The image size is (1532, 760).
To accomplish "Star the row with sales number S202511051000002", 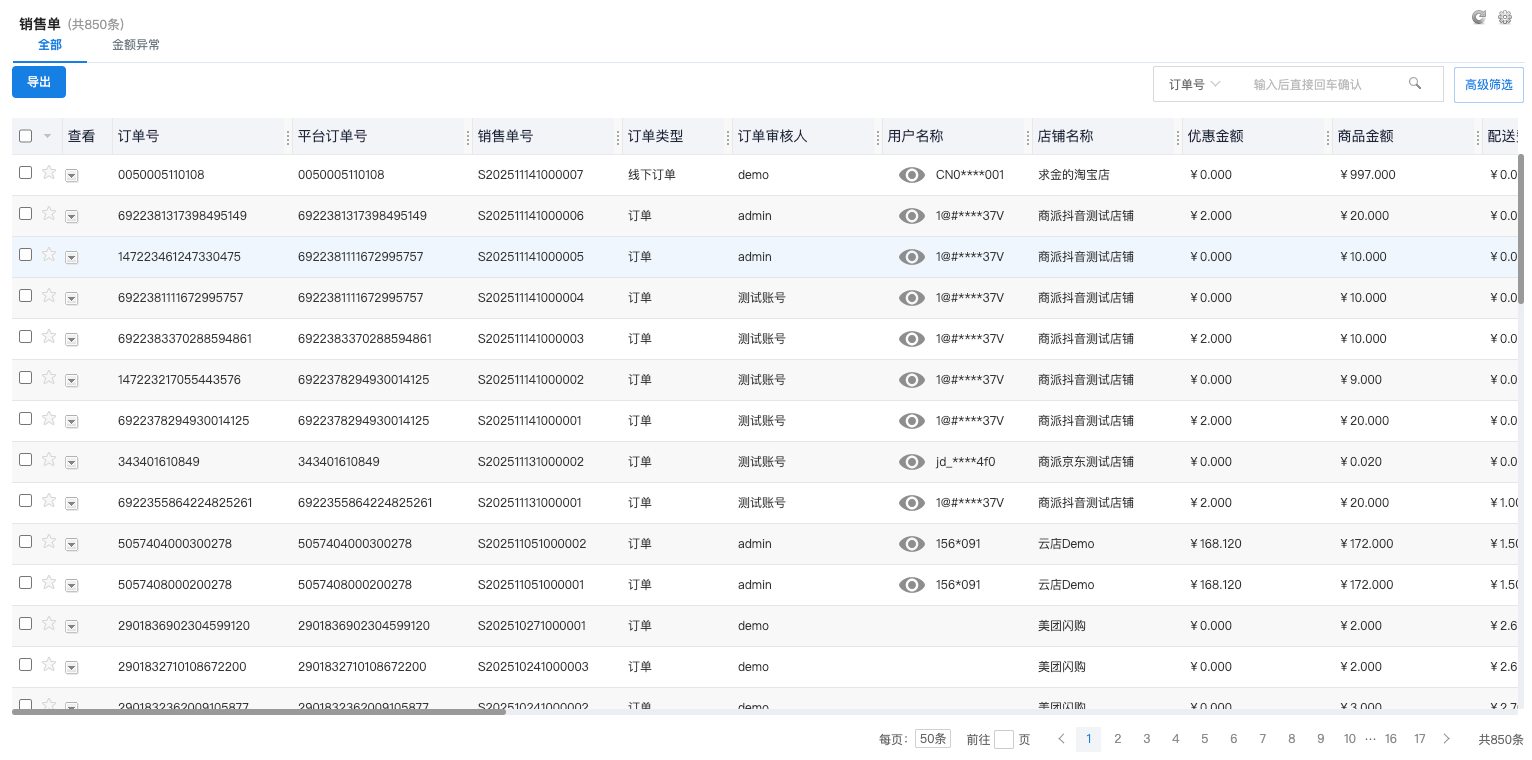I will [49, 541].
